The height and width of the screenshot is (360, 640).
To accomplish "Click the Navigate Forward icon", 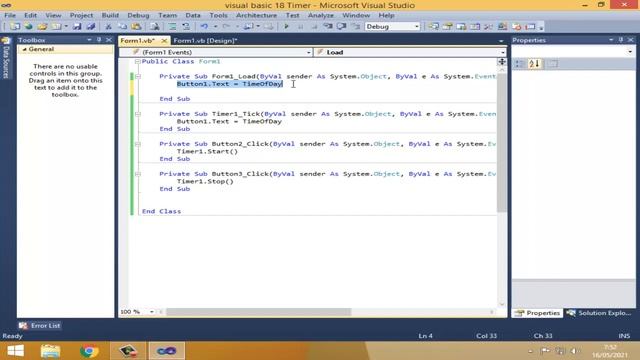I will [269, 27].
